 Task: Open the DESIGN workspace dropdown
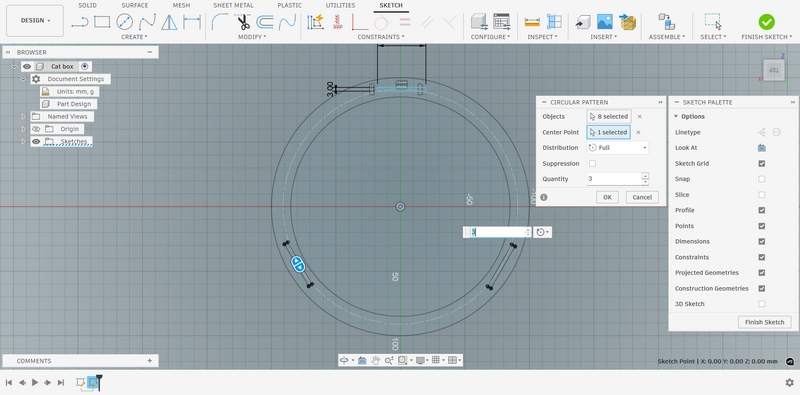point(35,20)
